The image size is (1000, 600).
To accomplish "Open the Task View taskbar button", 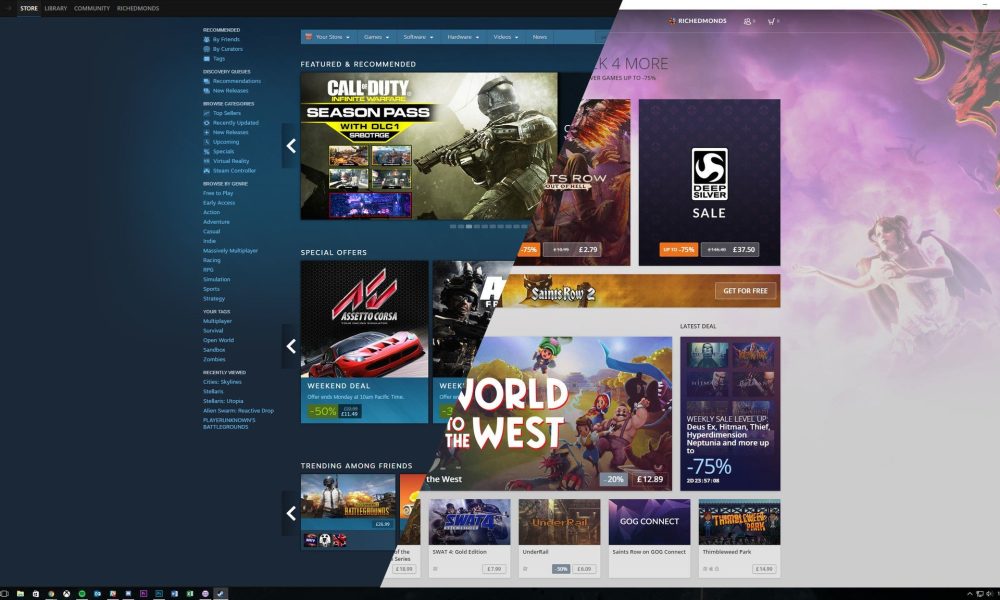I will [x=5, y=594].
